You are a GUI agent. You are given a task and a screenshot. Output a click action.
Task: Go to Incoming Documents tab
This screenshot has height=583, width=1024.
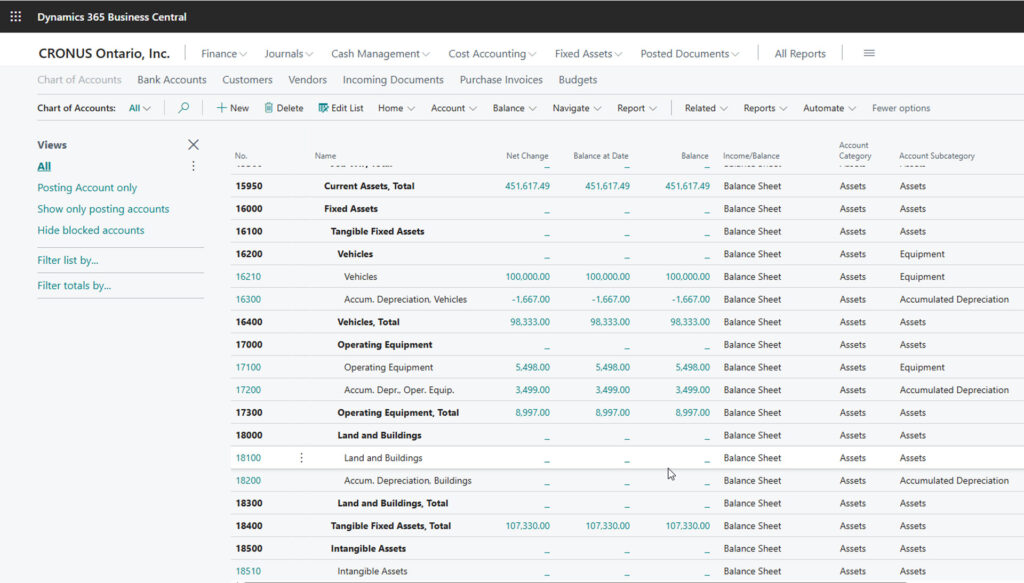pos(393,80)
